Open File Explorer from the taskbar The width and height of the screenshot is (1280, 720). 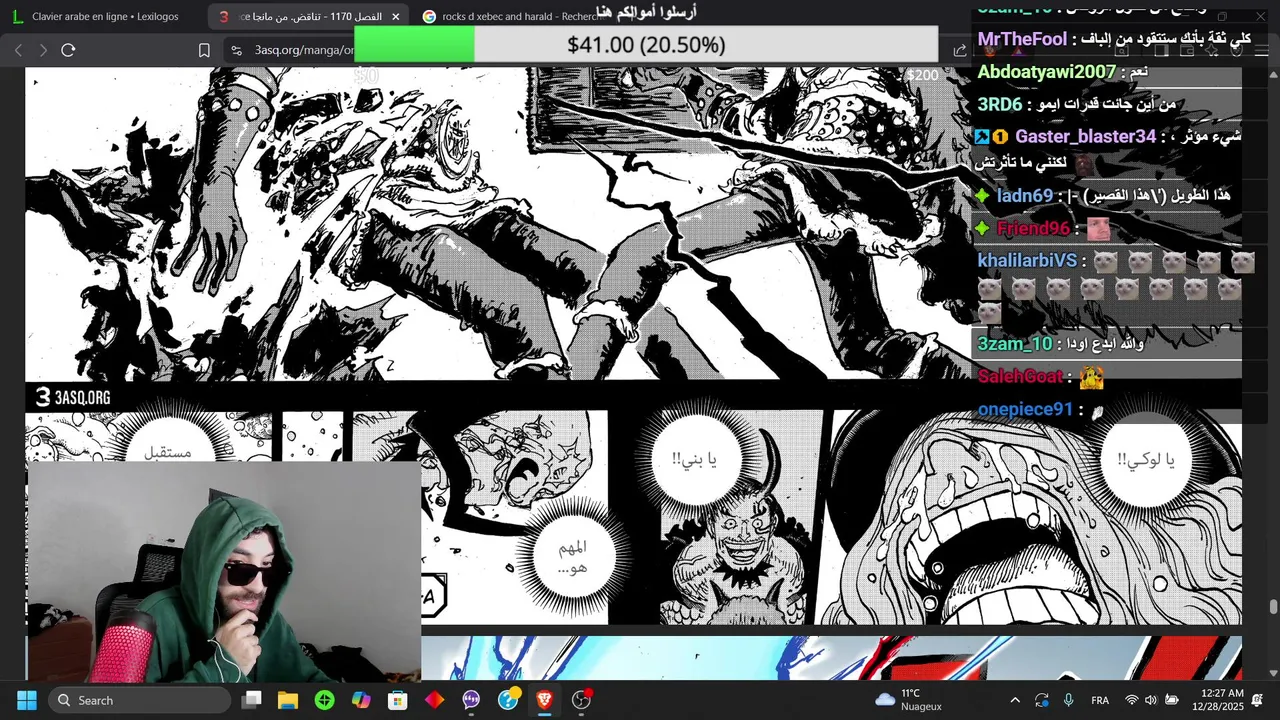tap(288, 700)
